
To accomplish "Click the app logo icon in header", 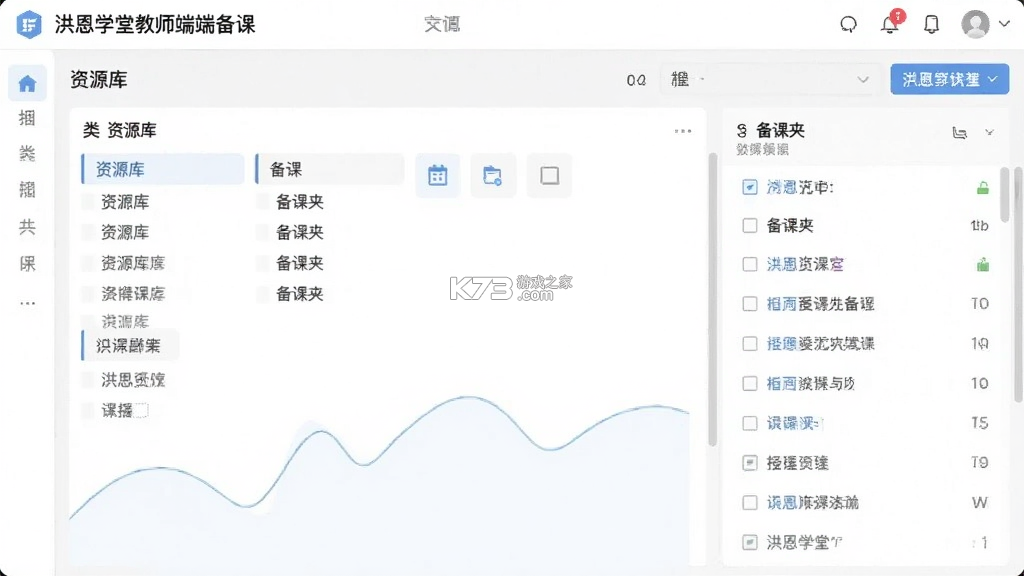I will click(29, 25).
